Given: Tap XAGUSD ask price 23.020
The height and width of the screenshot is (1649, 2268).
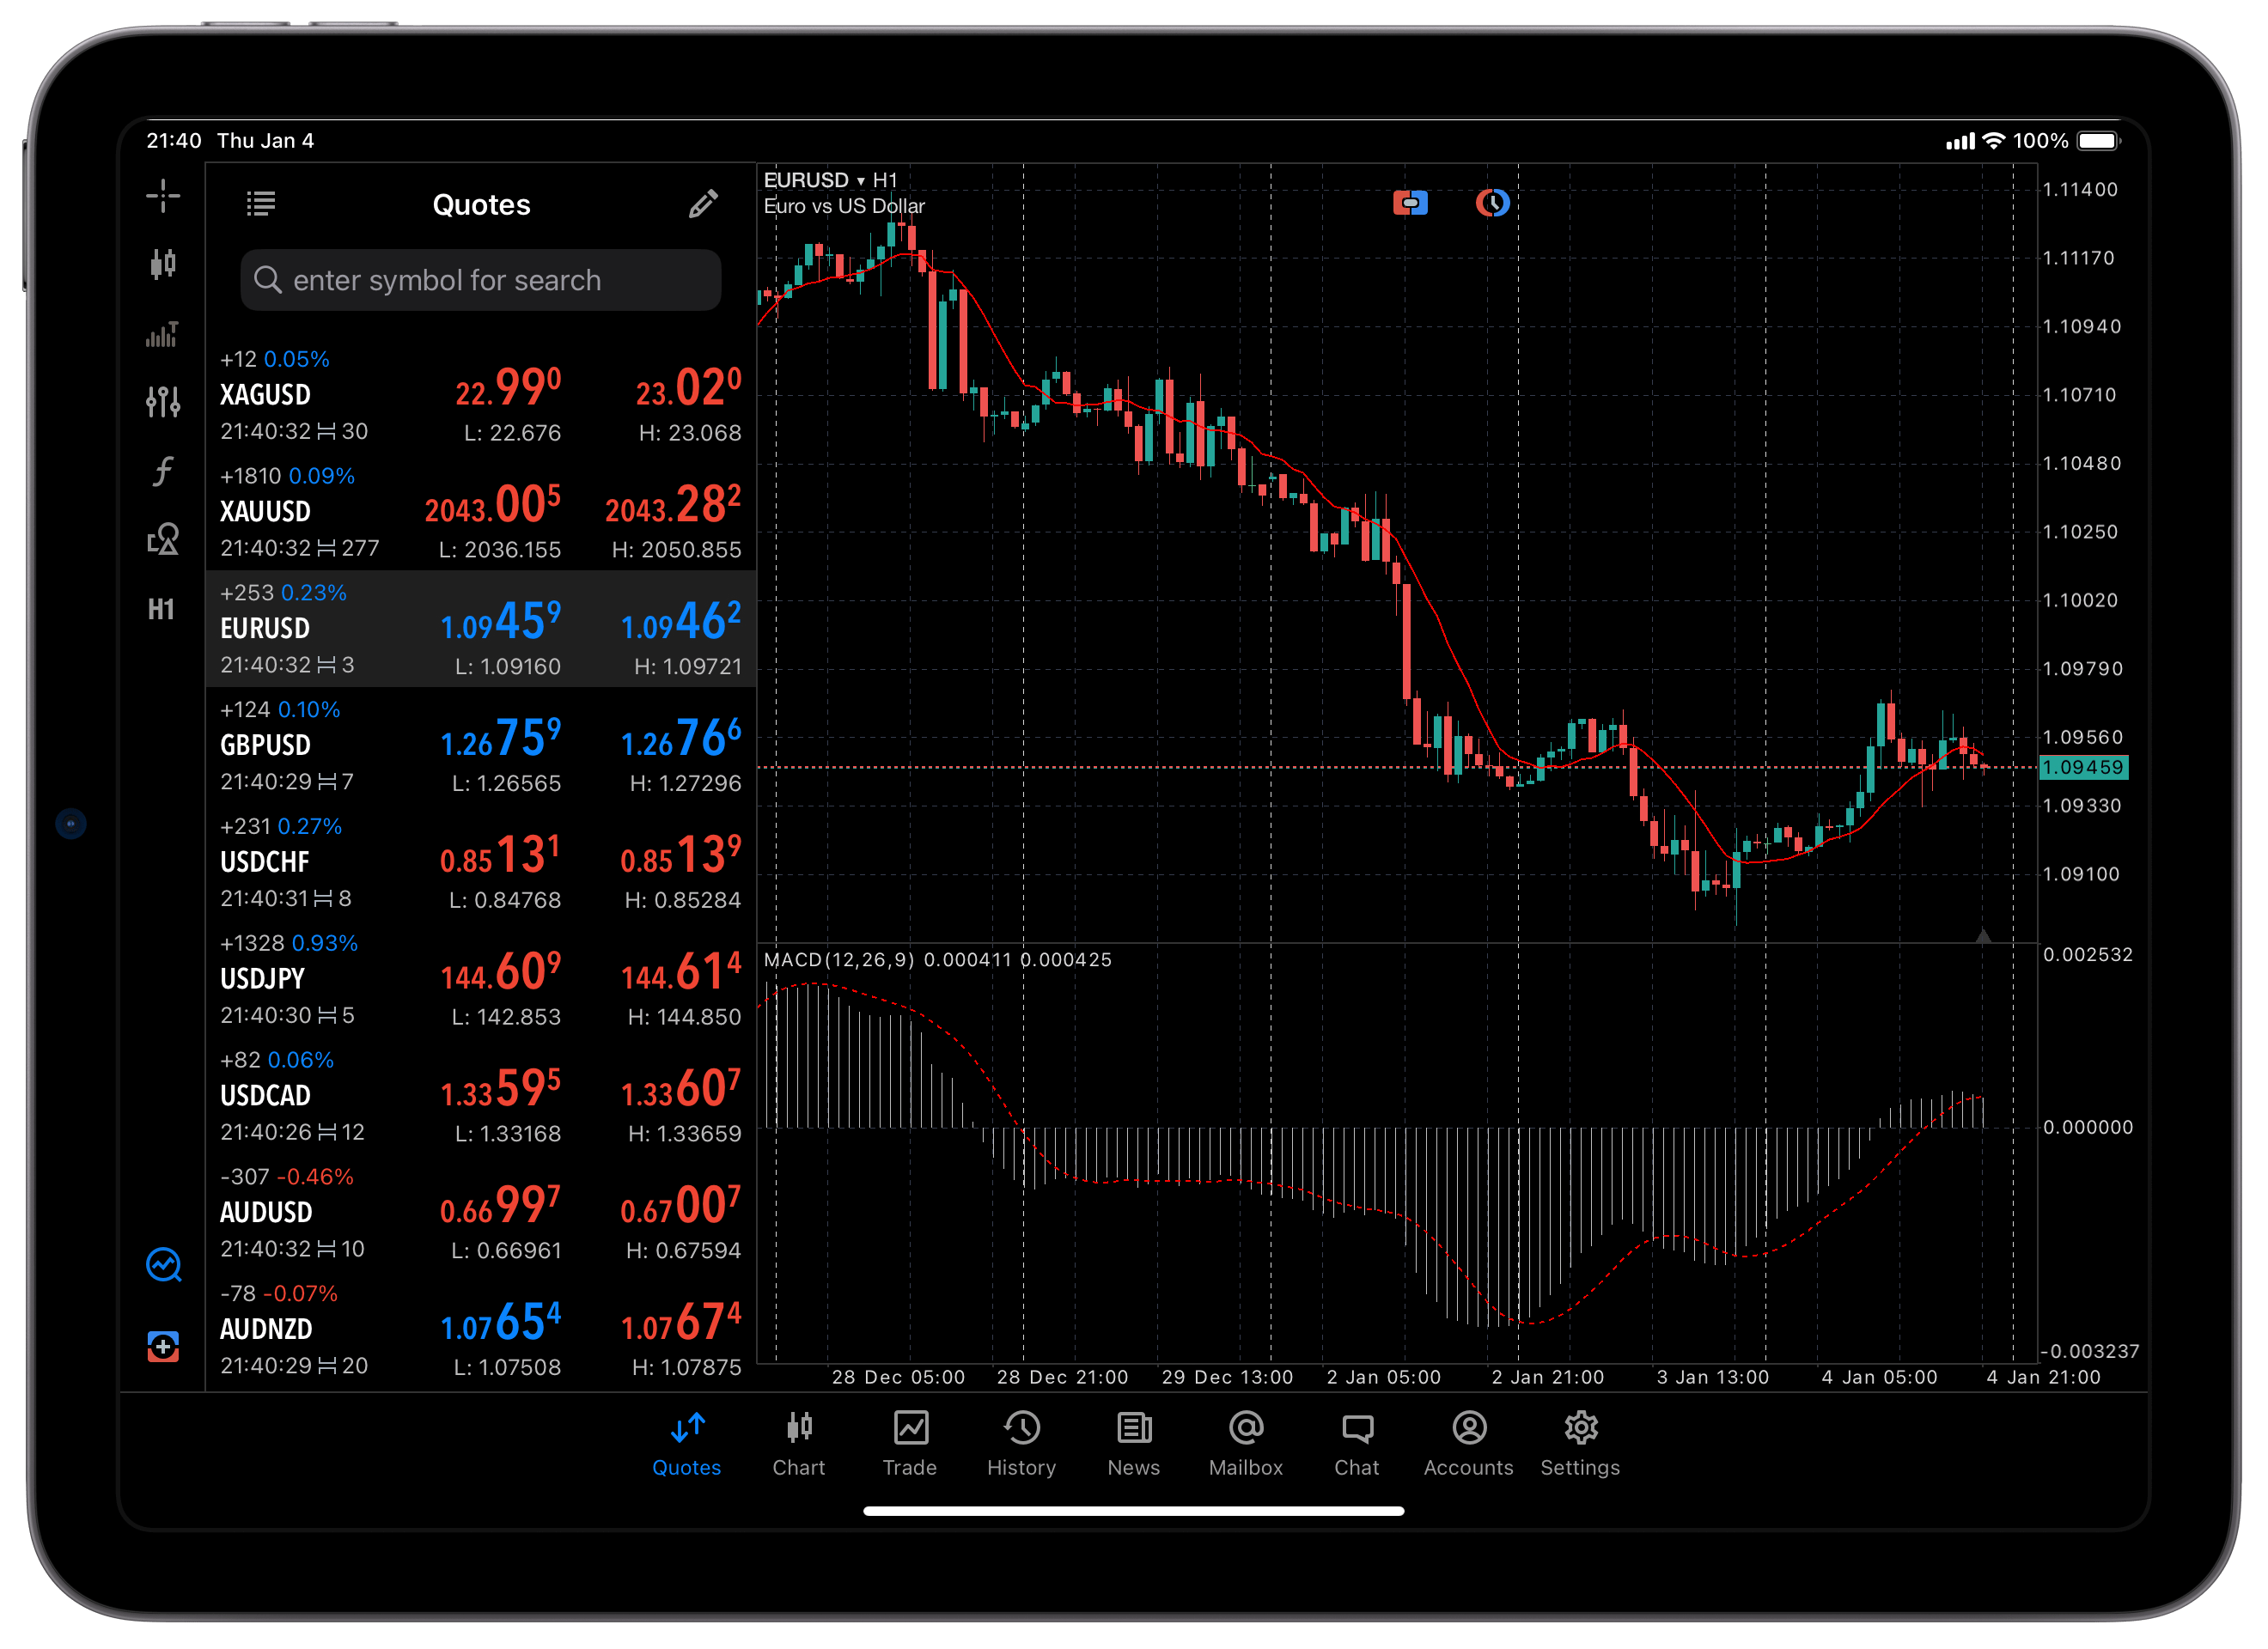Looking at the screenshot, I should tap(689, 388).
